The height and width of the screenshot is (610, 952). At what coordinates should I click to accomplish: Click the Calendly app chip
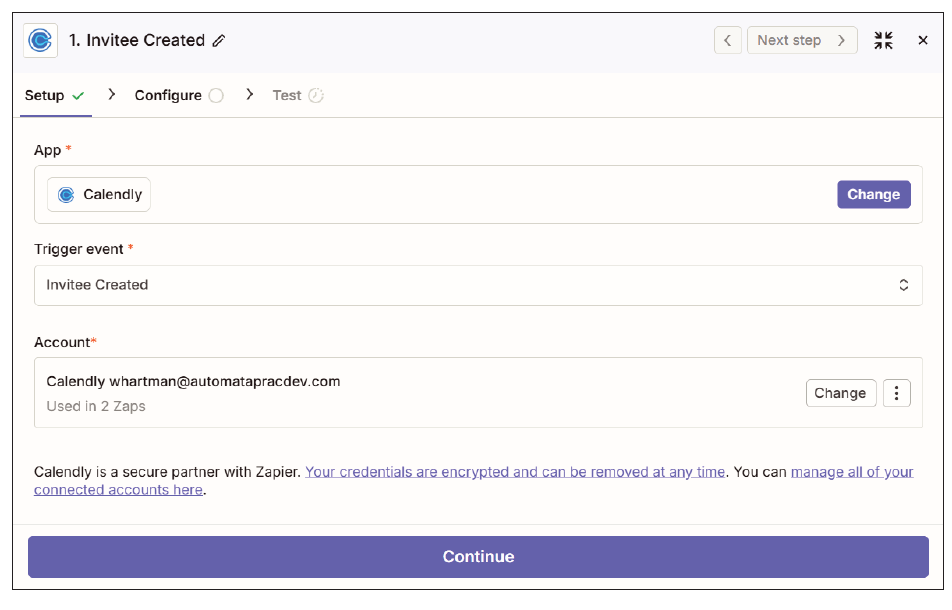(x=99, y=194)
